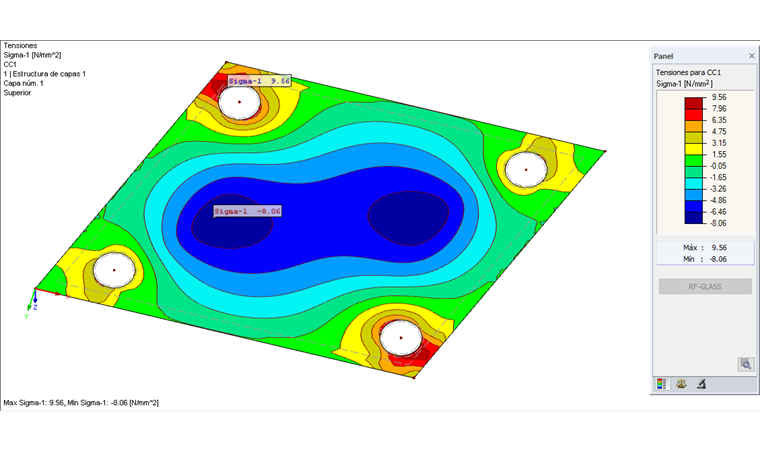Click the magnifier options button in Panel

coord(746,364)
